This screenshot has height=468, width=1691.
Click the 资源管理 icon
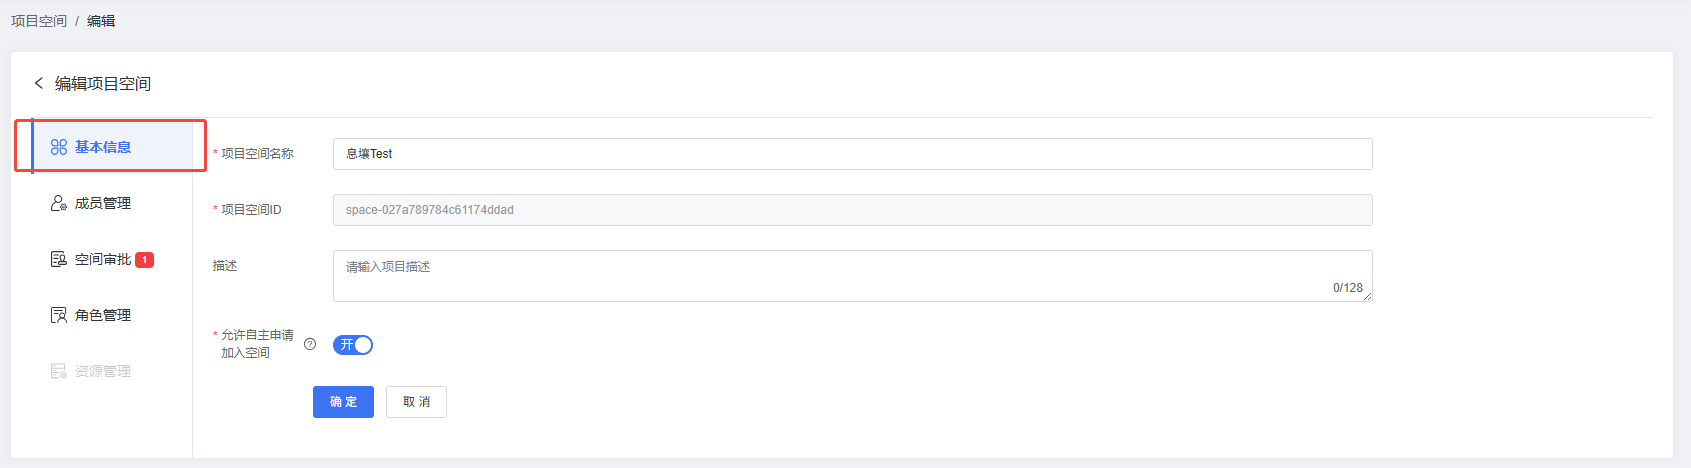(x=59, y=371)
